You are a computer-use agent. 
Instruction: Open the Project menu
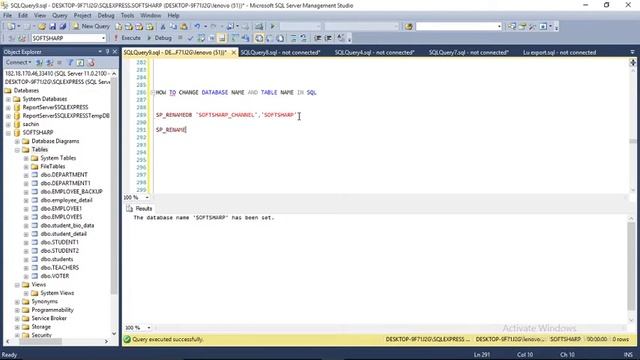point(82,16)
